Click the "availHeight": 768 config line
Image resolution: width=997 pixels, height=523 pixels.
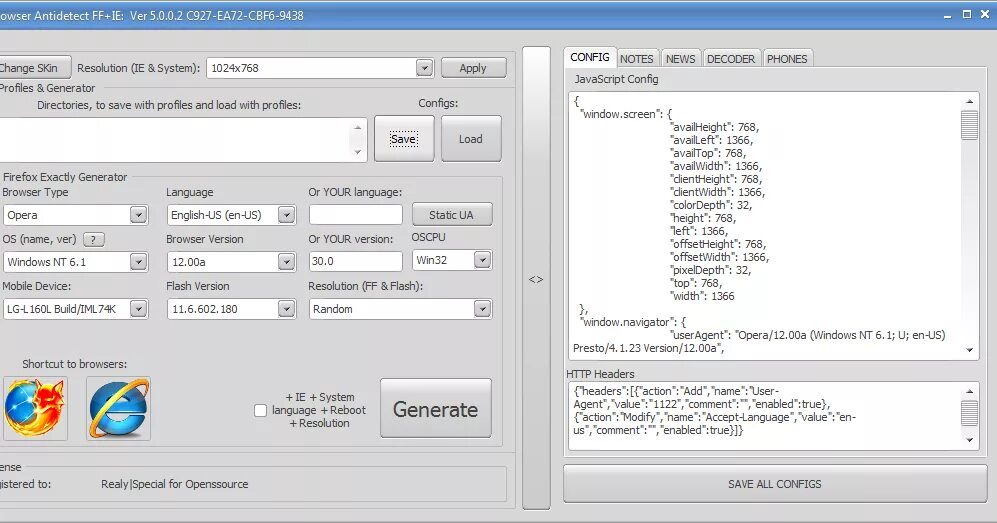coord(715,127)
